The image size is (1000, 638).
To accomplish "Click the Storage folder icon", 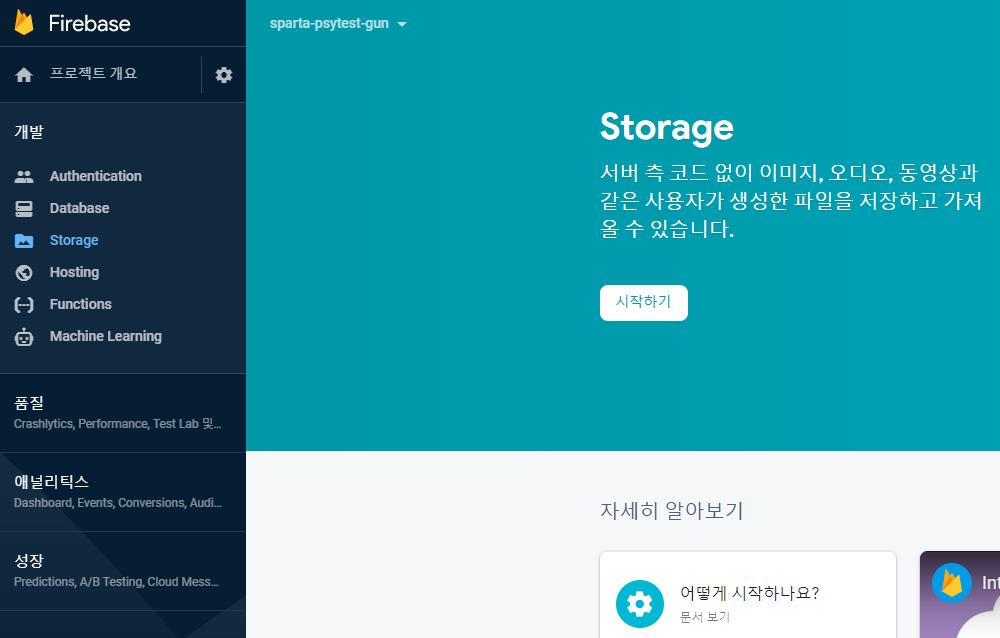I will pyautogui.click(x=24, y=241).
